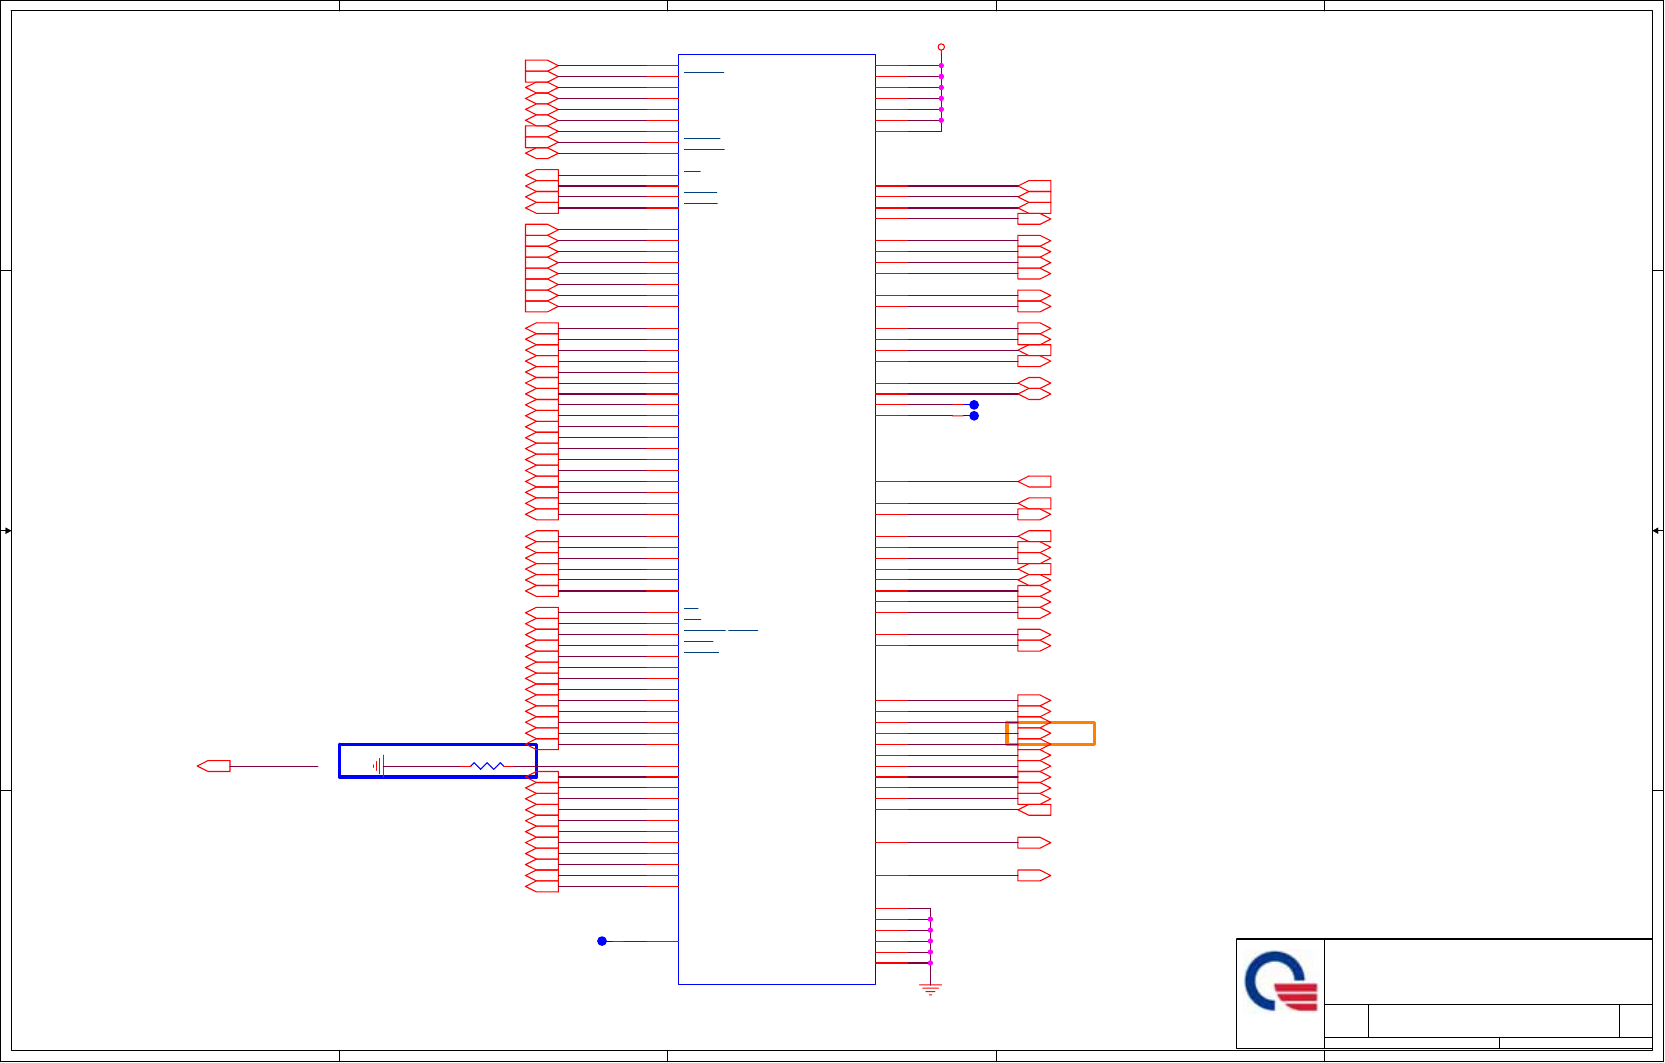Image resolution: width=1665 pixels, height=1063 pixels.
Task: Select the blue zigzag resistor symbol
Action: tap(487, 766)
